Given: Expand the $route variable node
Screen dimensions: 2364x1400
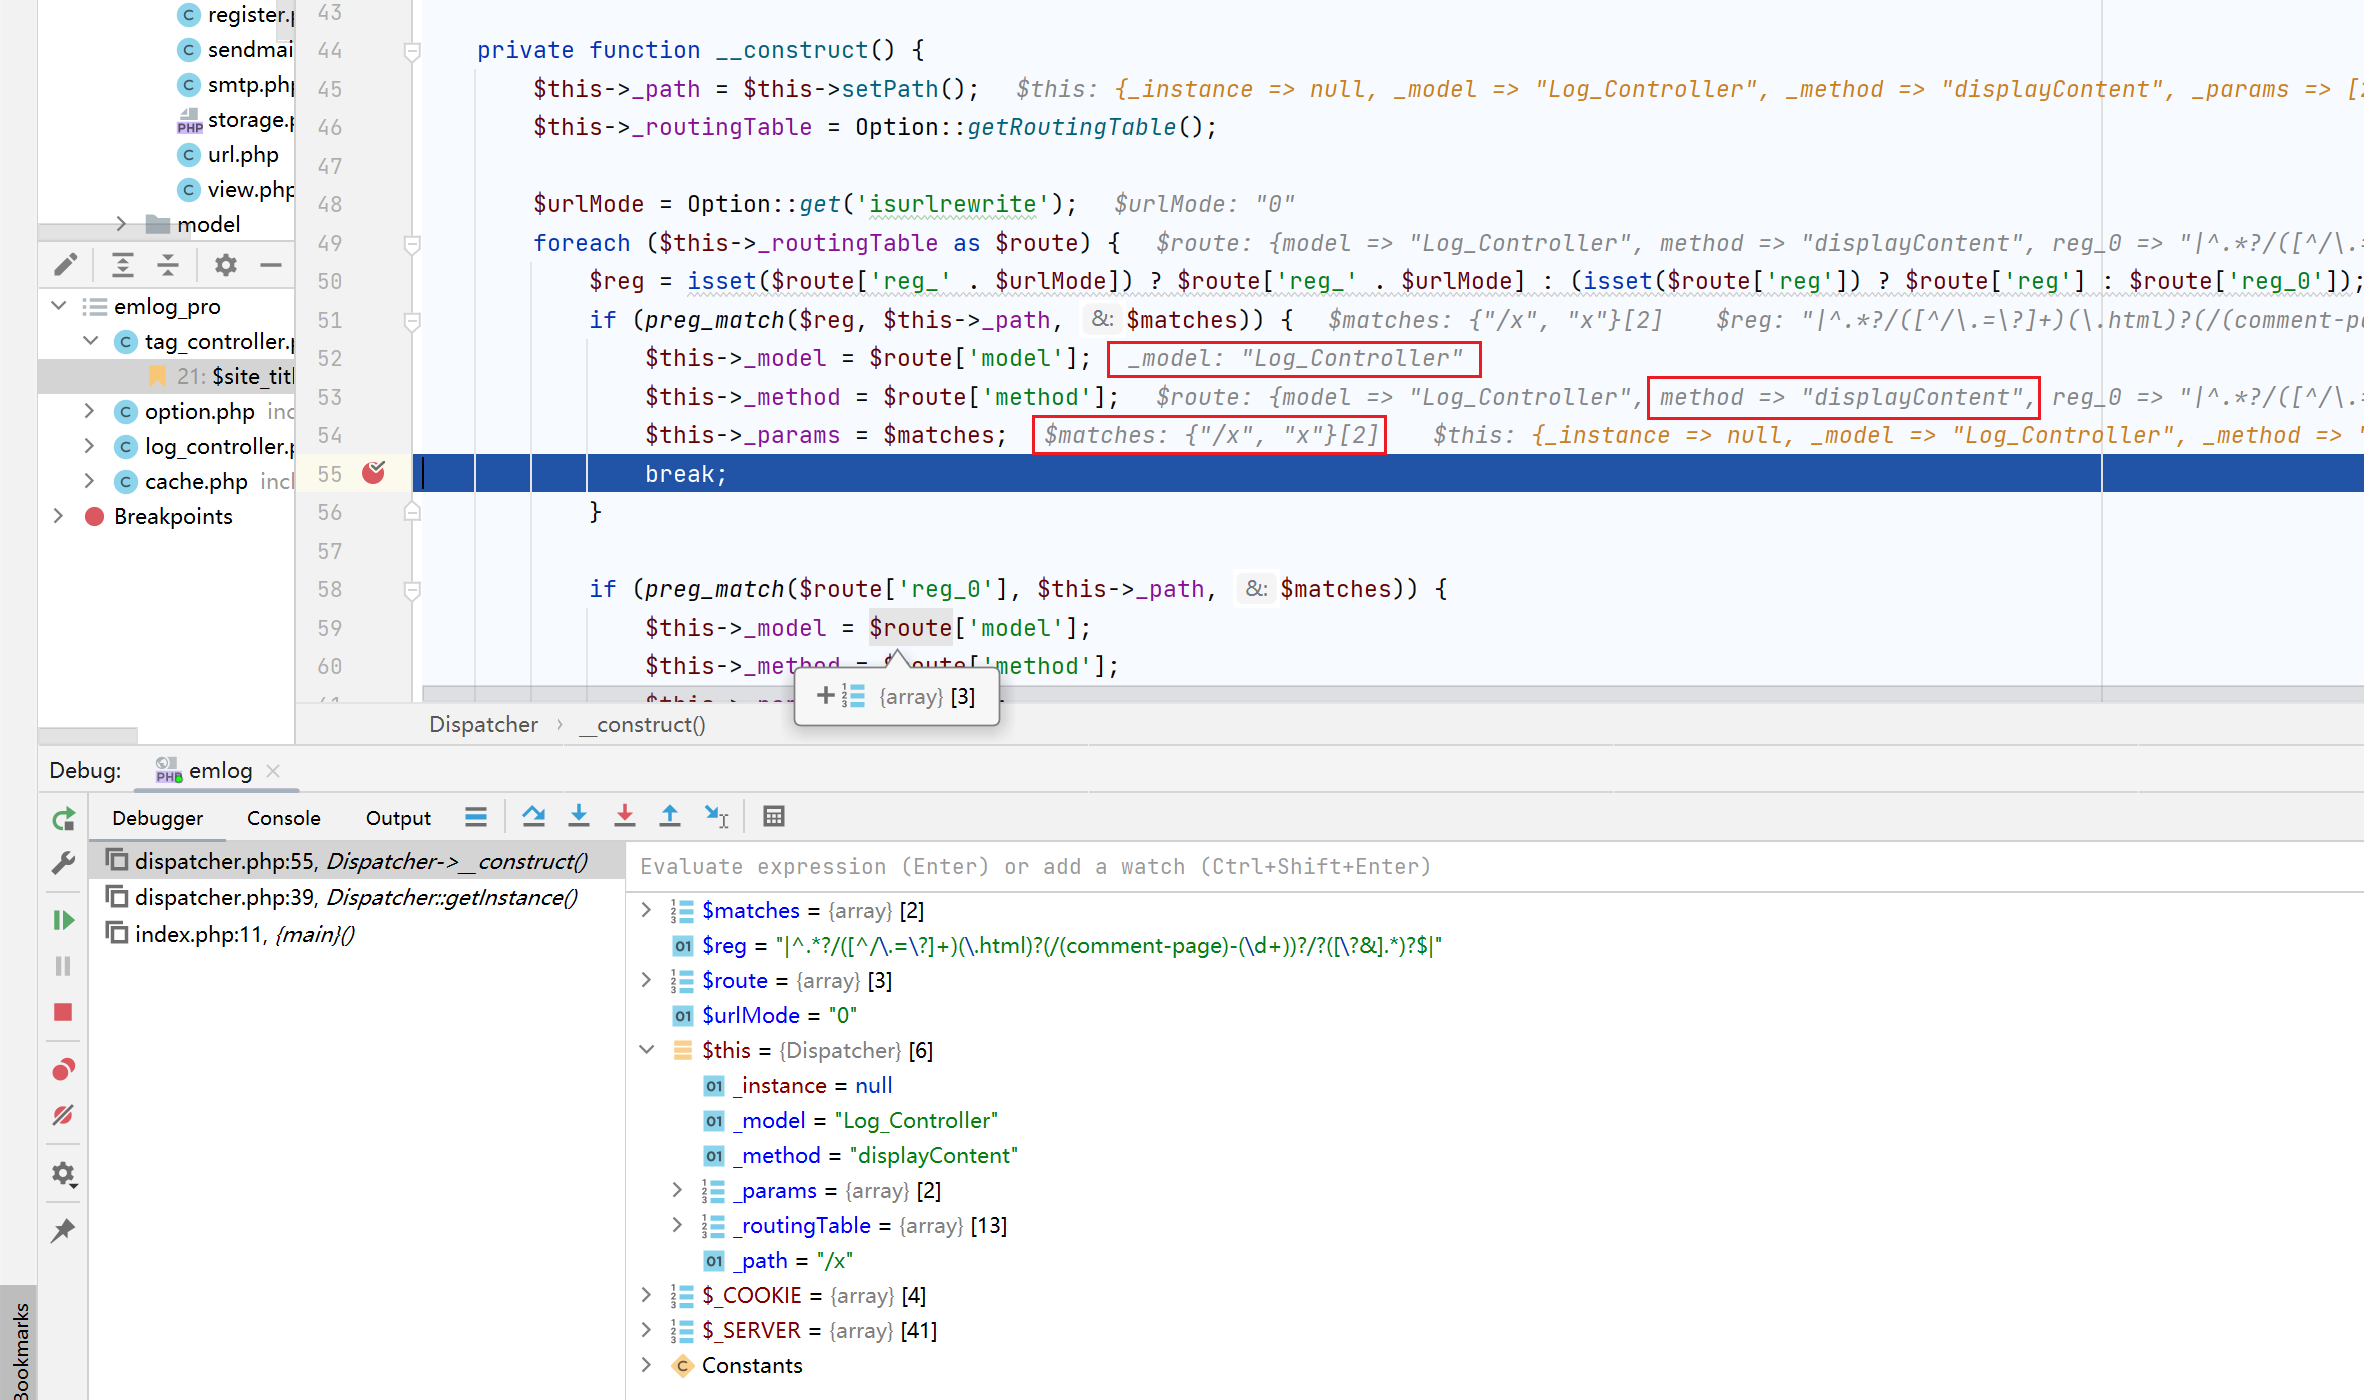Looking at the screenshot, I should pos(646,980).
